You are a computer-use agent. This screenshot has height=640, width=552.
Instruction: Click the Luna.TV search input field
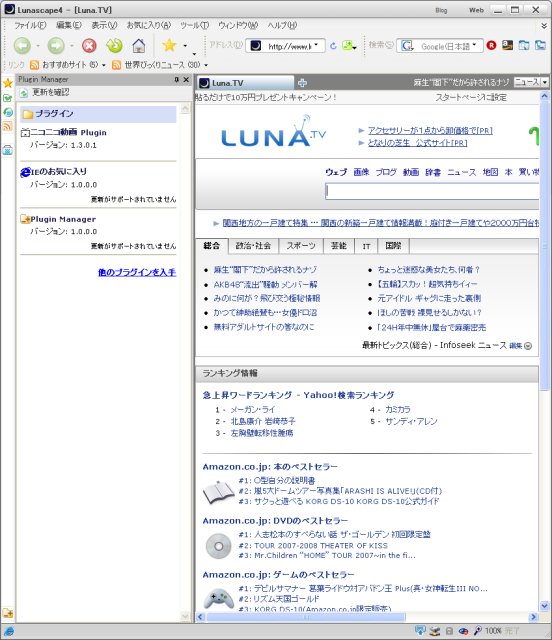[432, 191]
